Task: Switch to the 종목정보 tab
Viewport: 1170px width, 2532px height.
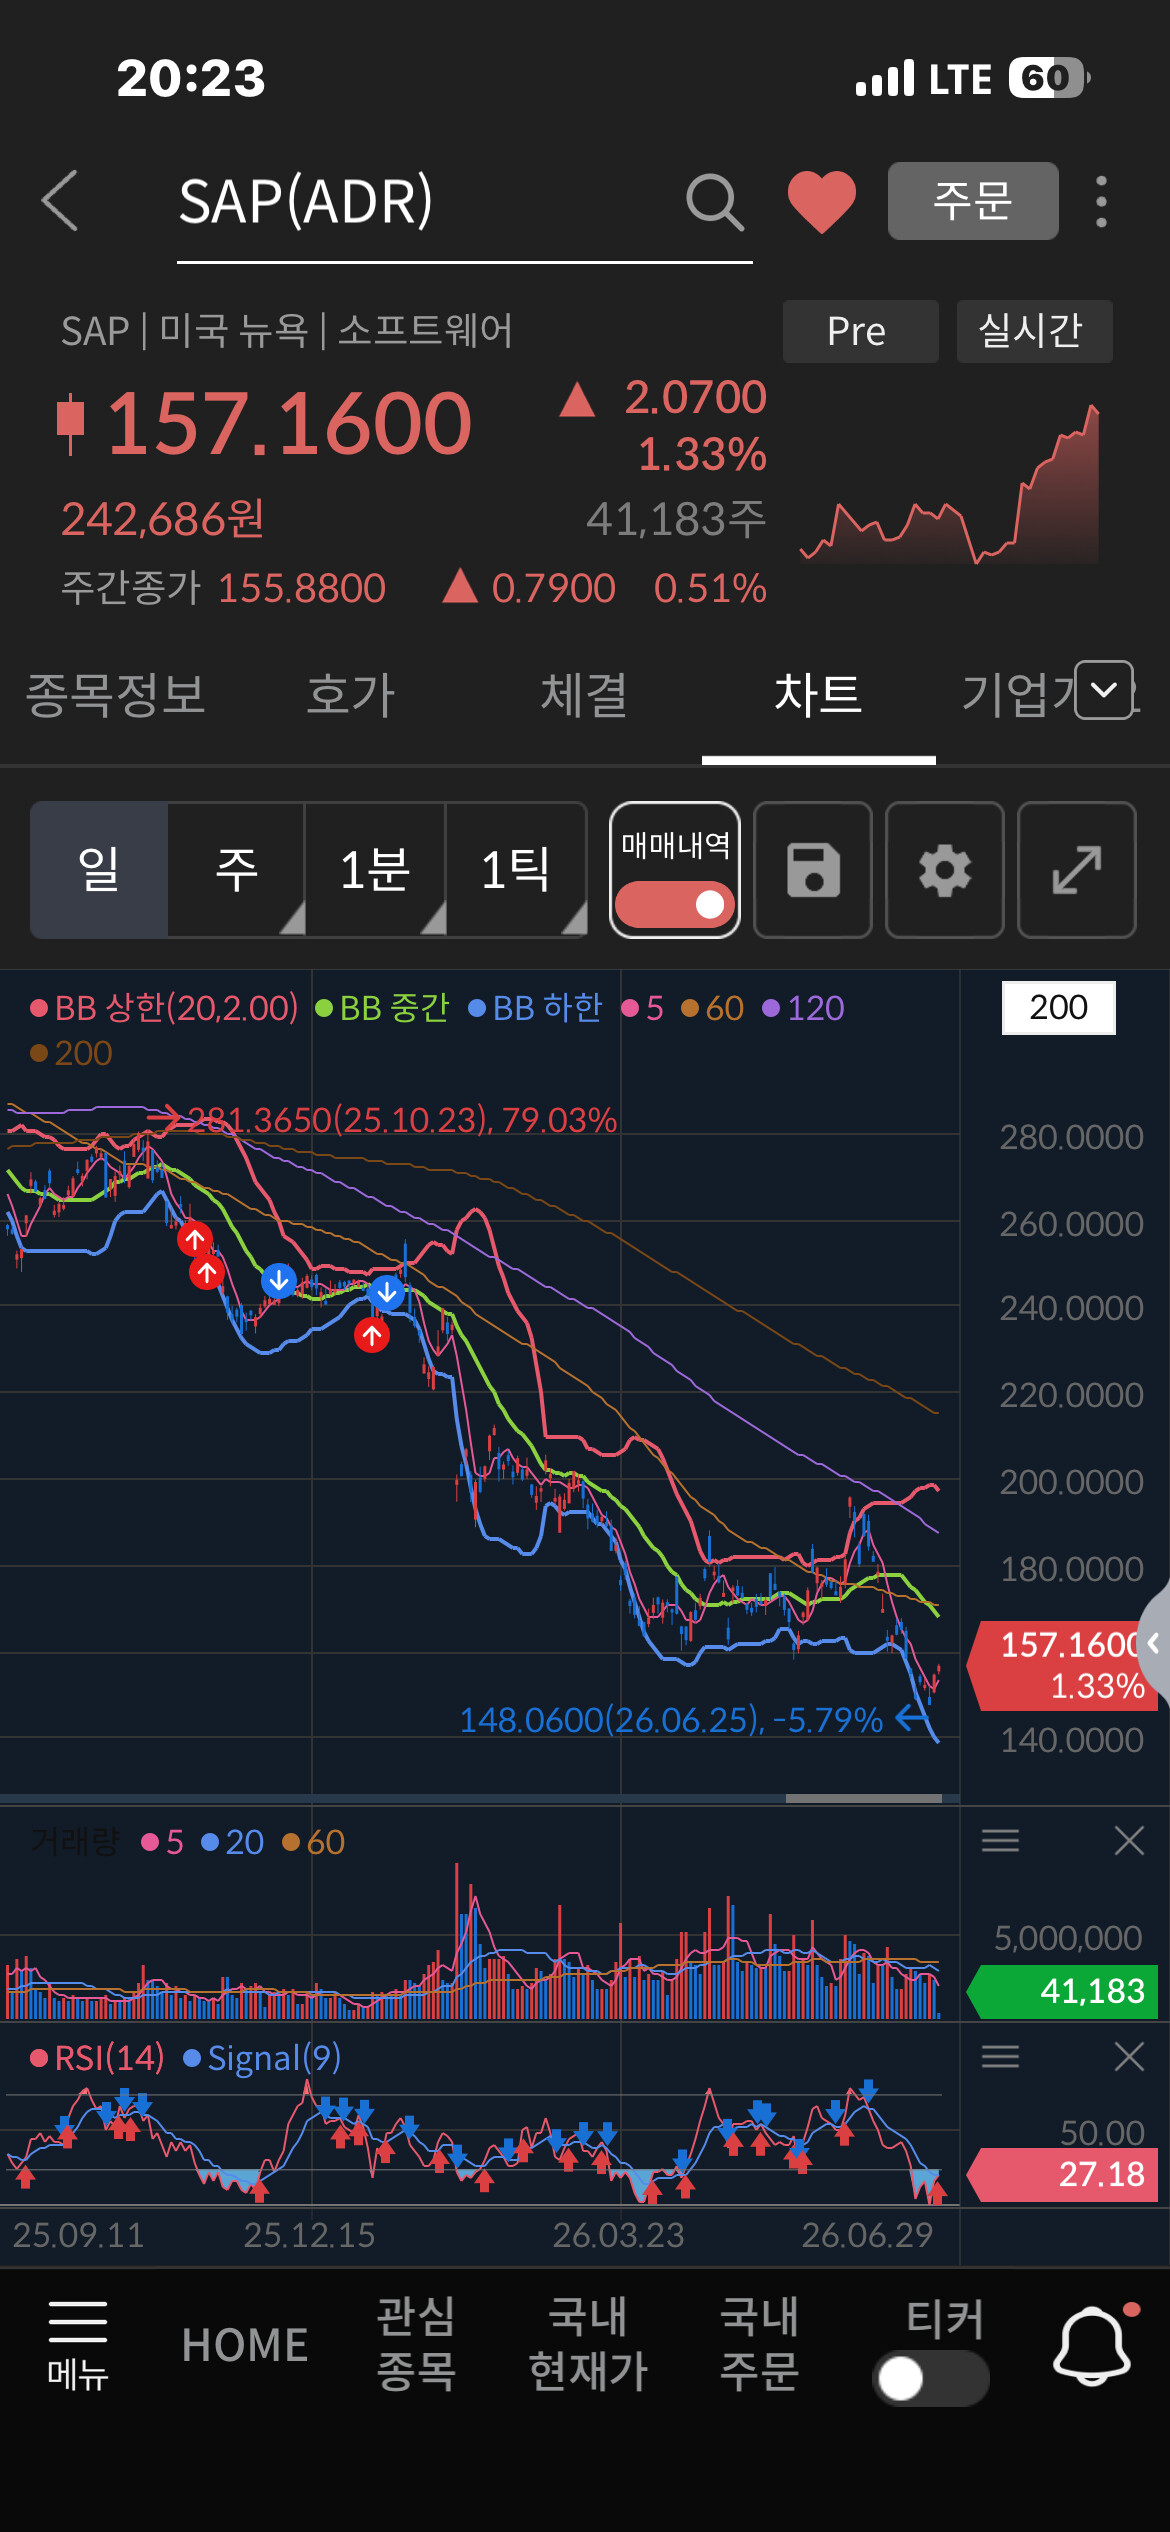Action: [x=115, y=695]
